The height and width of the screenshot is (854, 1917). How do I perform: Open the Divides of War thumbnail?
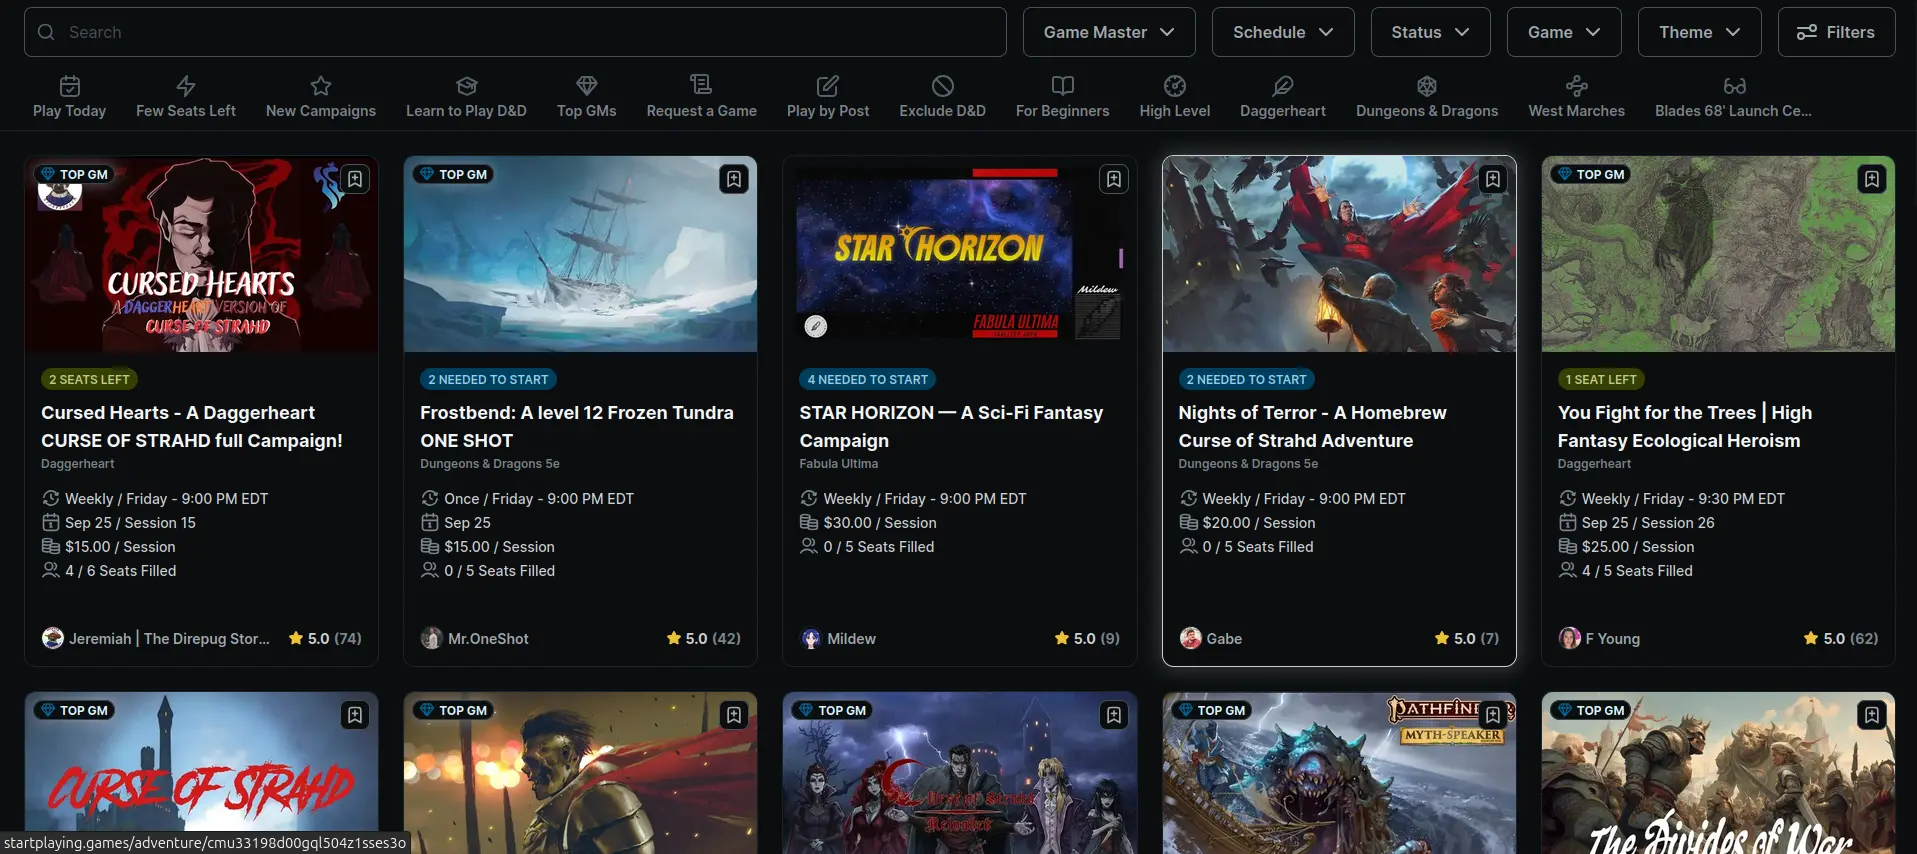pos(1718,773)
